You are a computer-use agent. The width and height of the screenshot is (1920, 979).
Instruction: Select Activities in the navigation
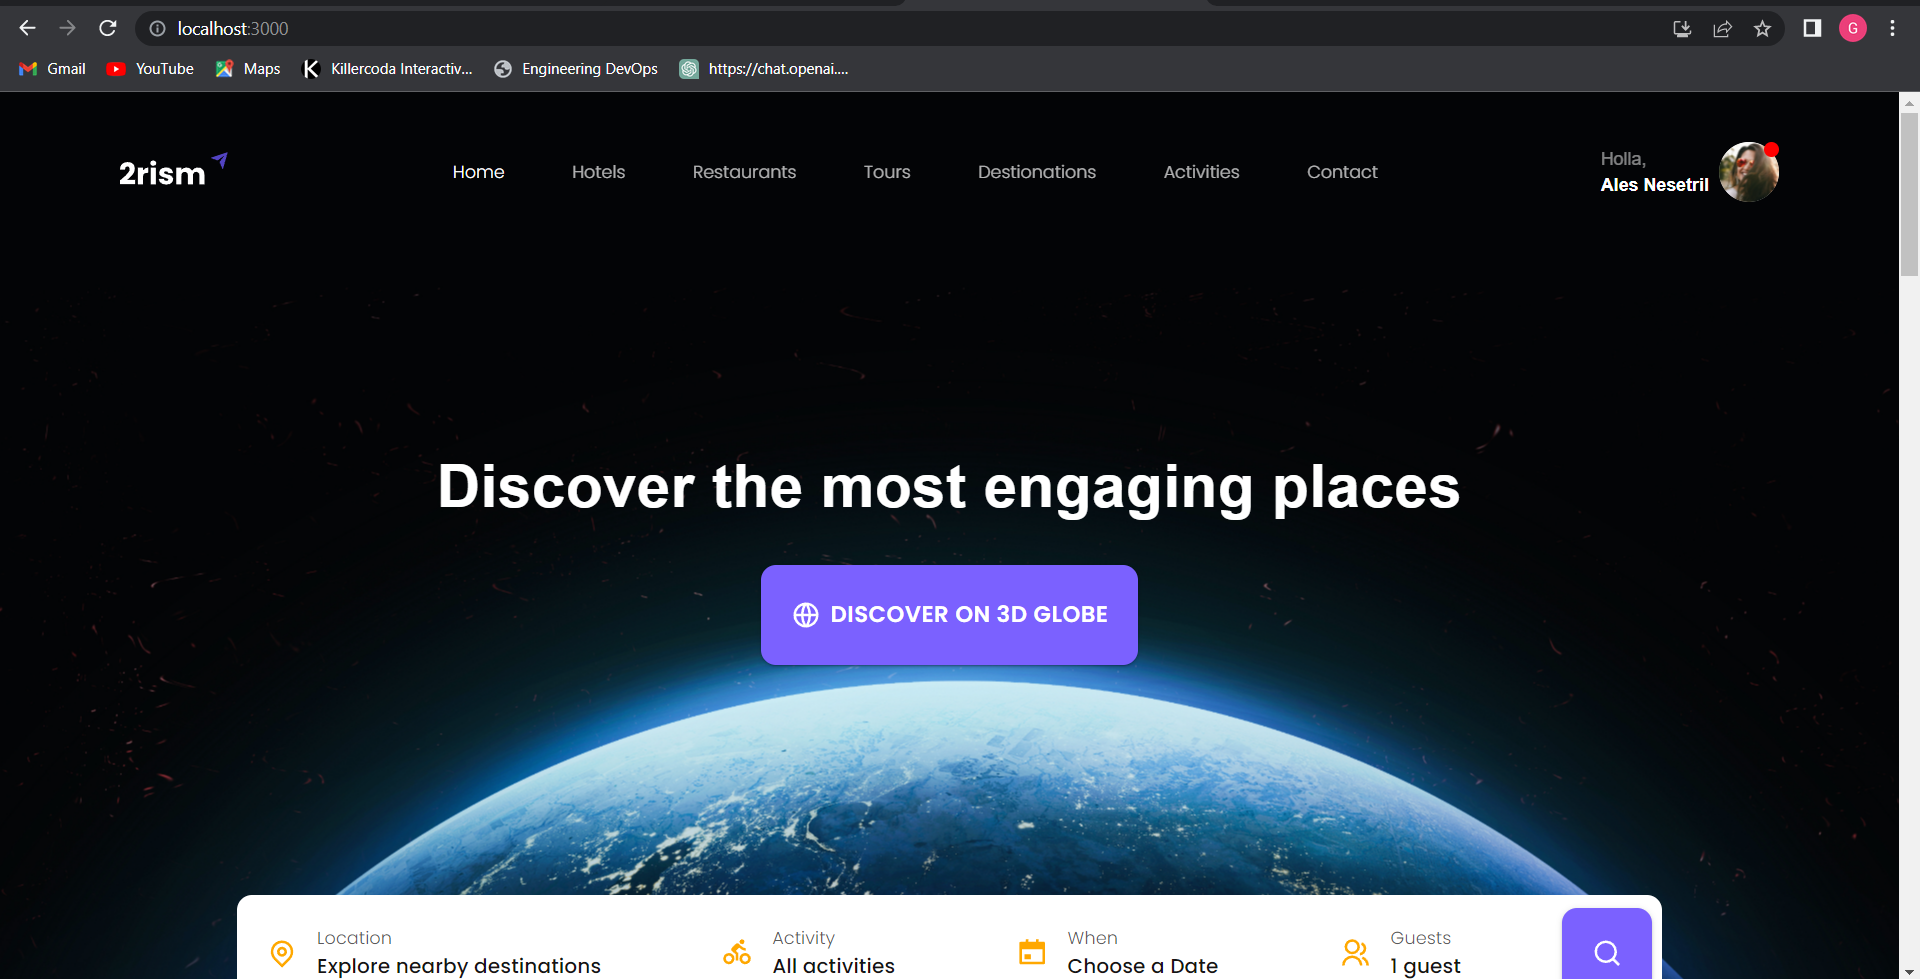click(x=1201, y=172)
